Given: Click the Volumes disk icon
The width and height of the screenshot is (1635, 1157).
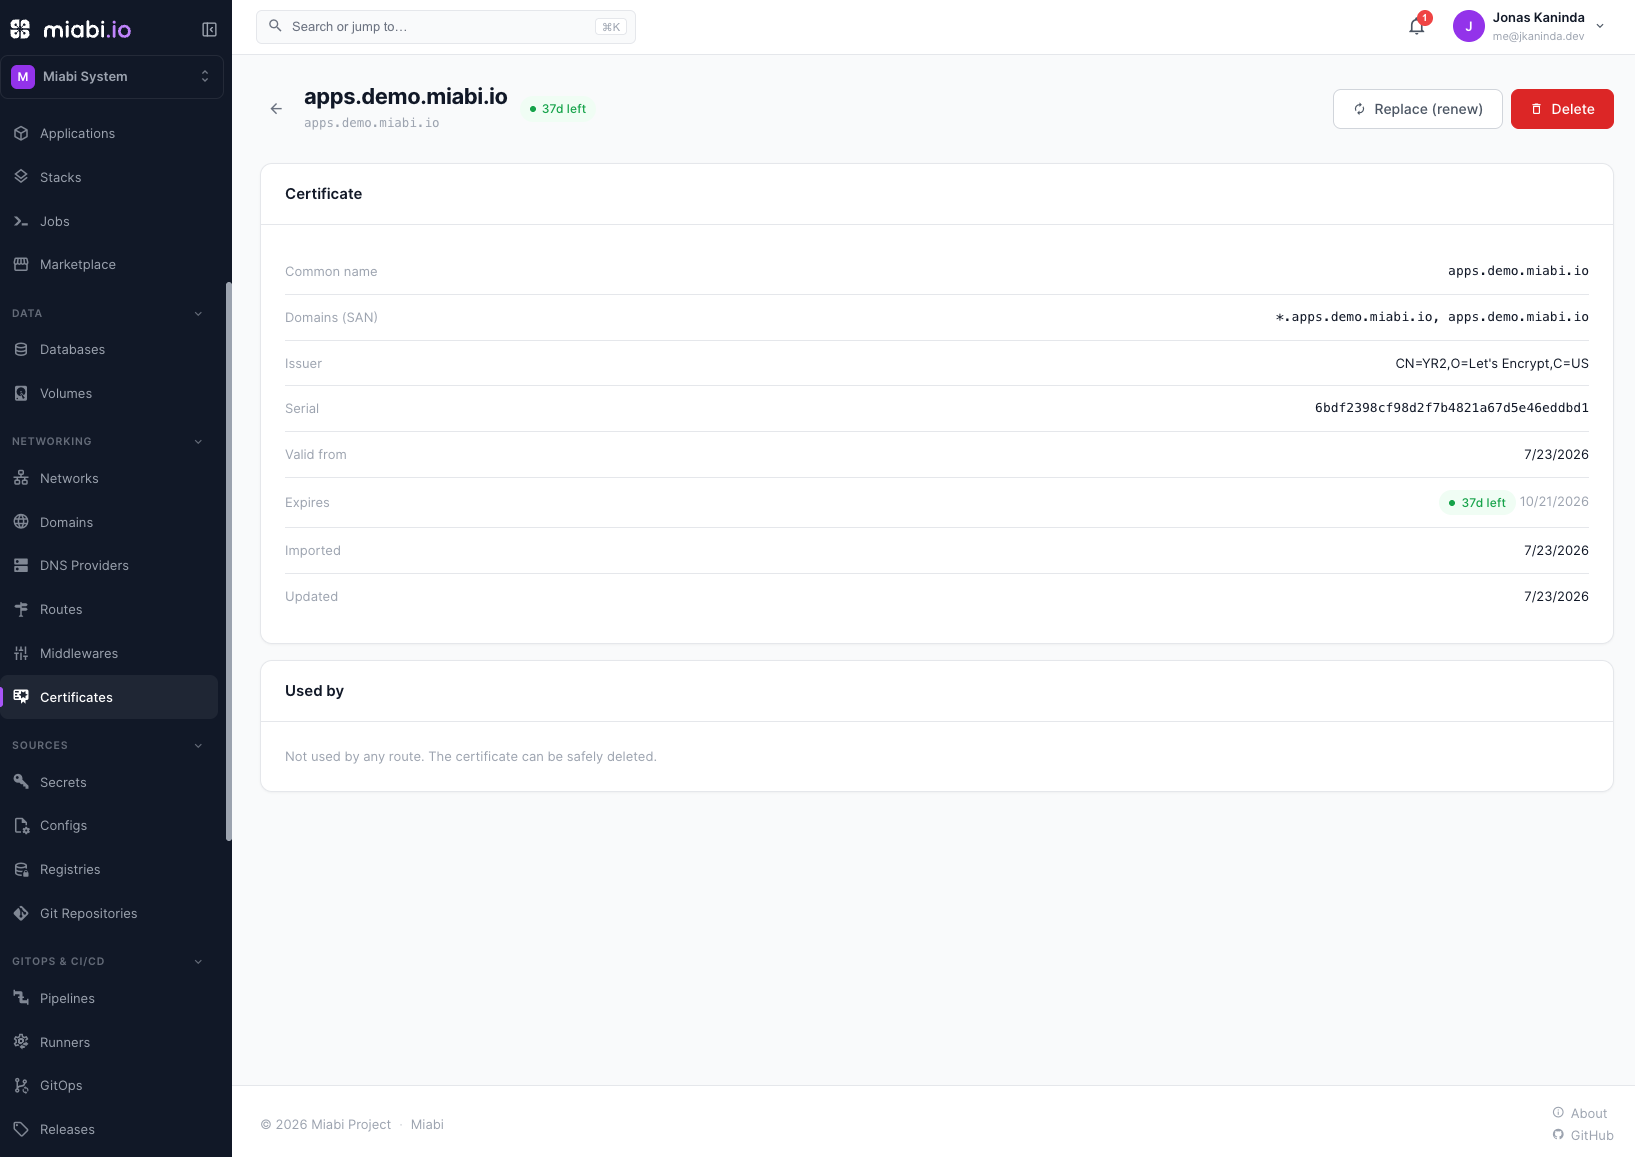Looking at the screenshot, I should coord(21,393).
